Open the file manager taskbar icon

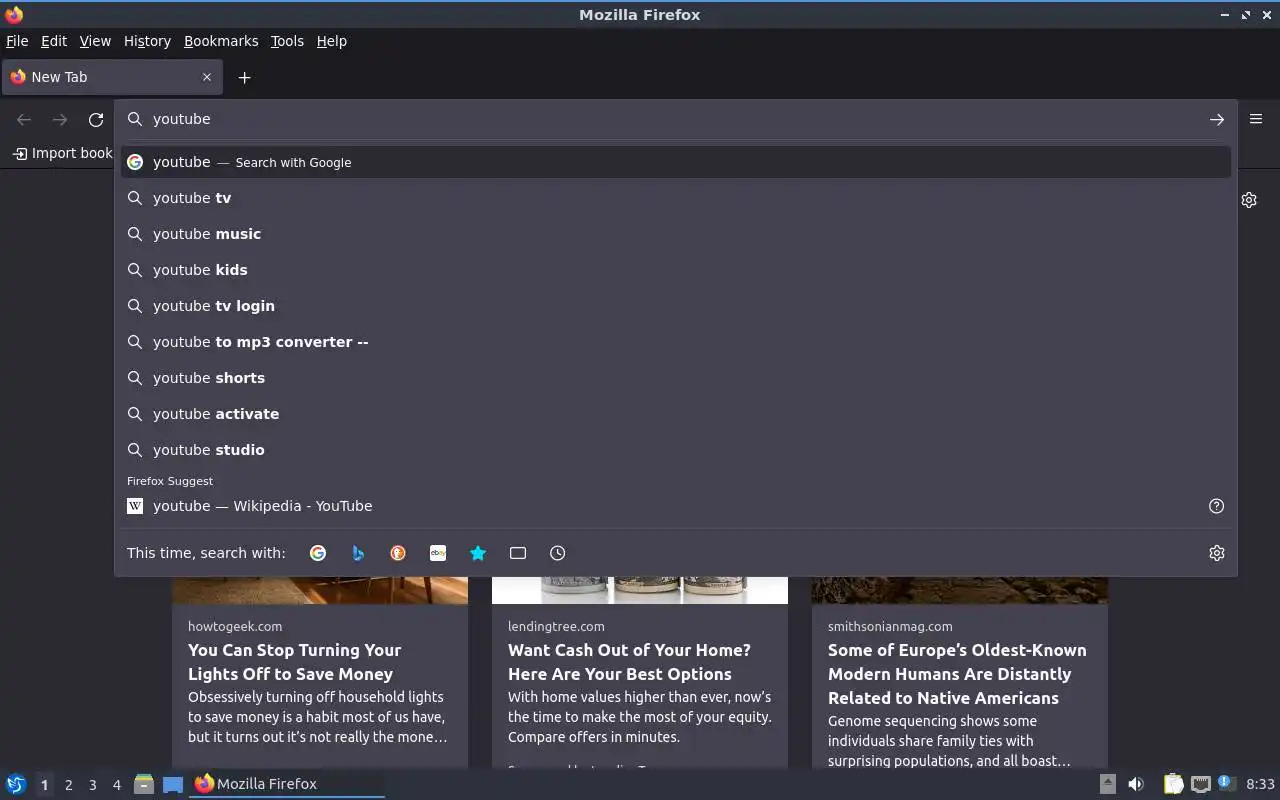[144, 784]
